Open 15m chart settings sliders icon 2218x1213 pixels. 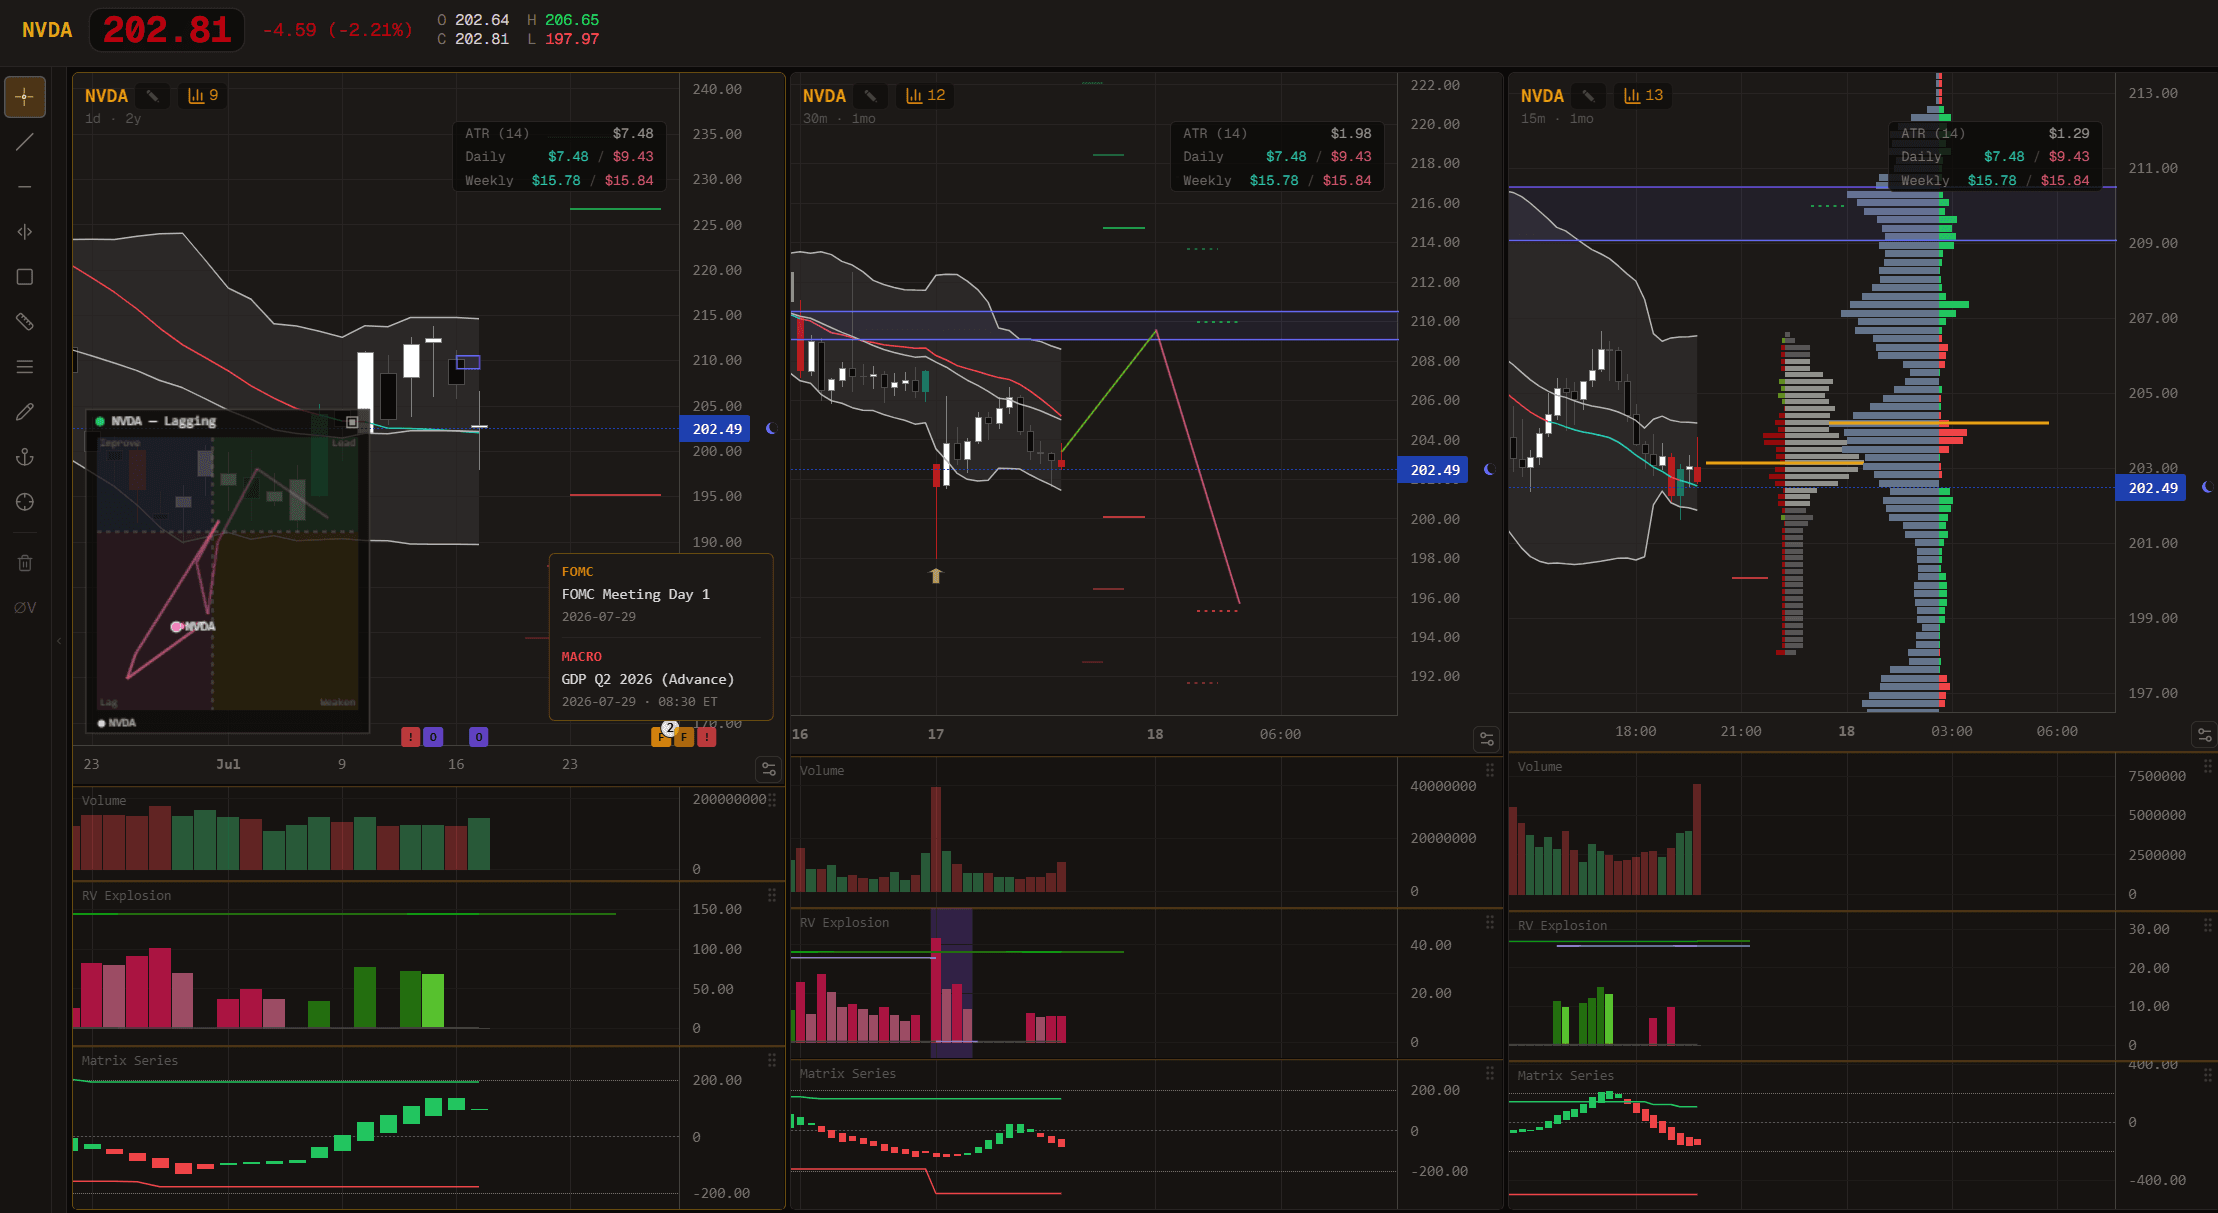[x=2204, y=735]
